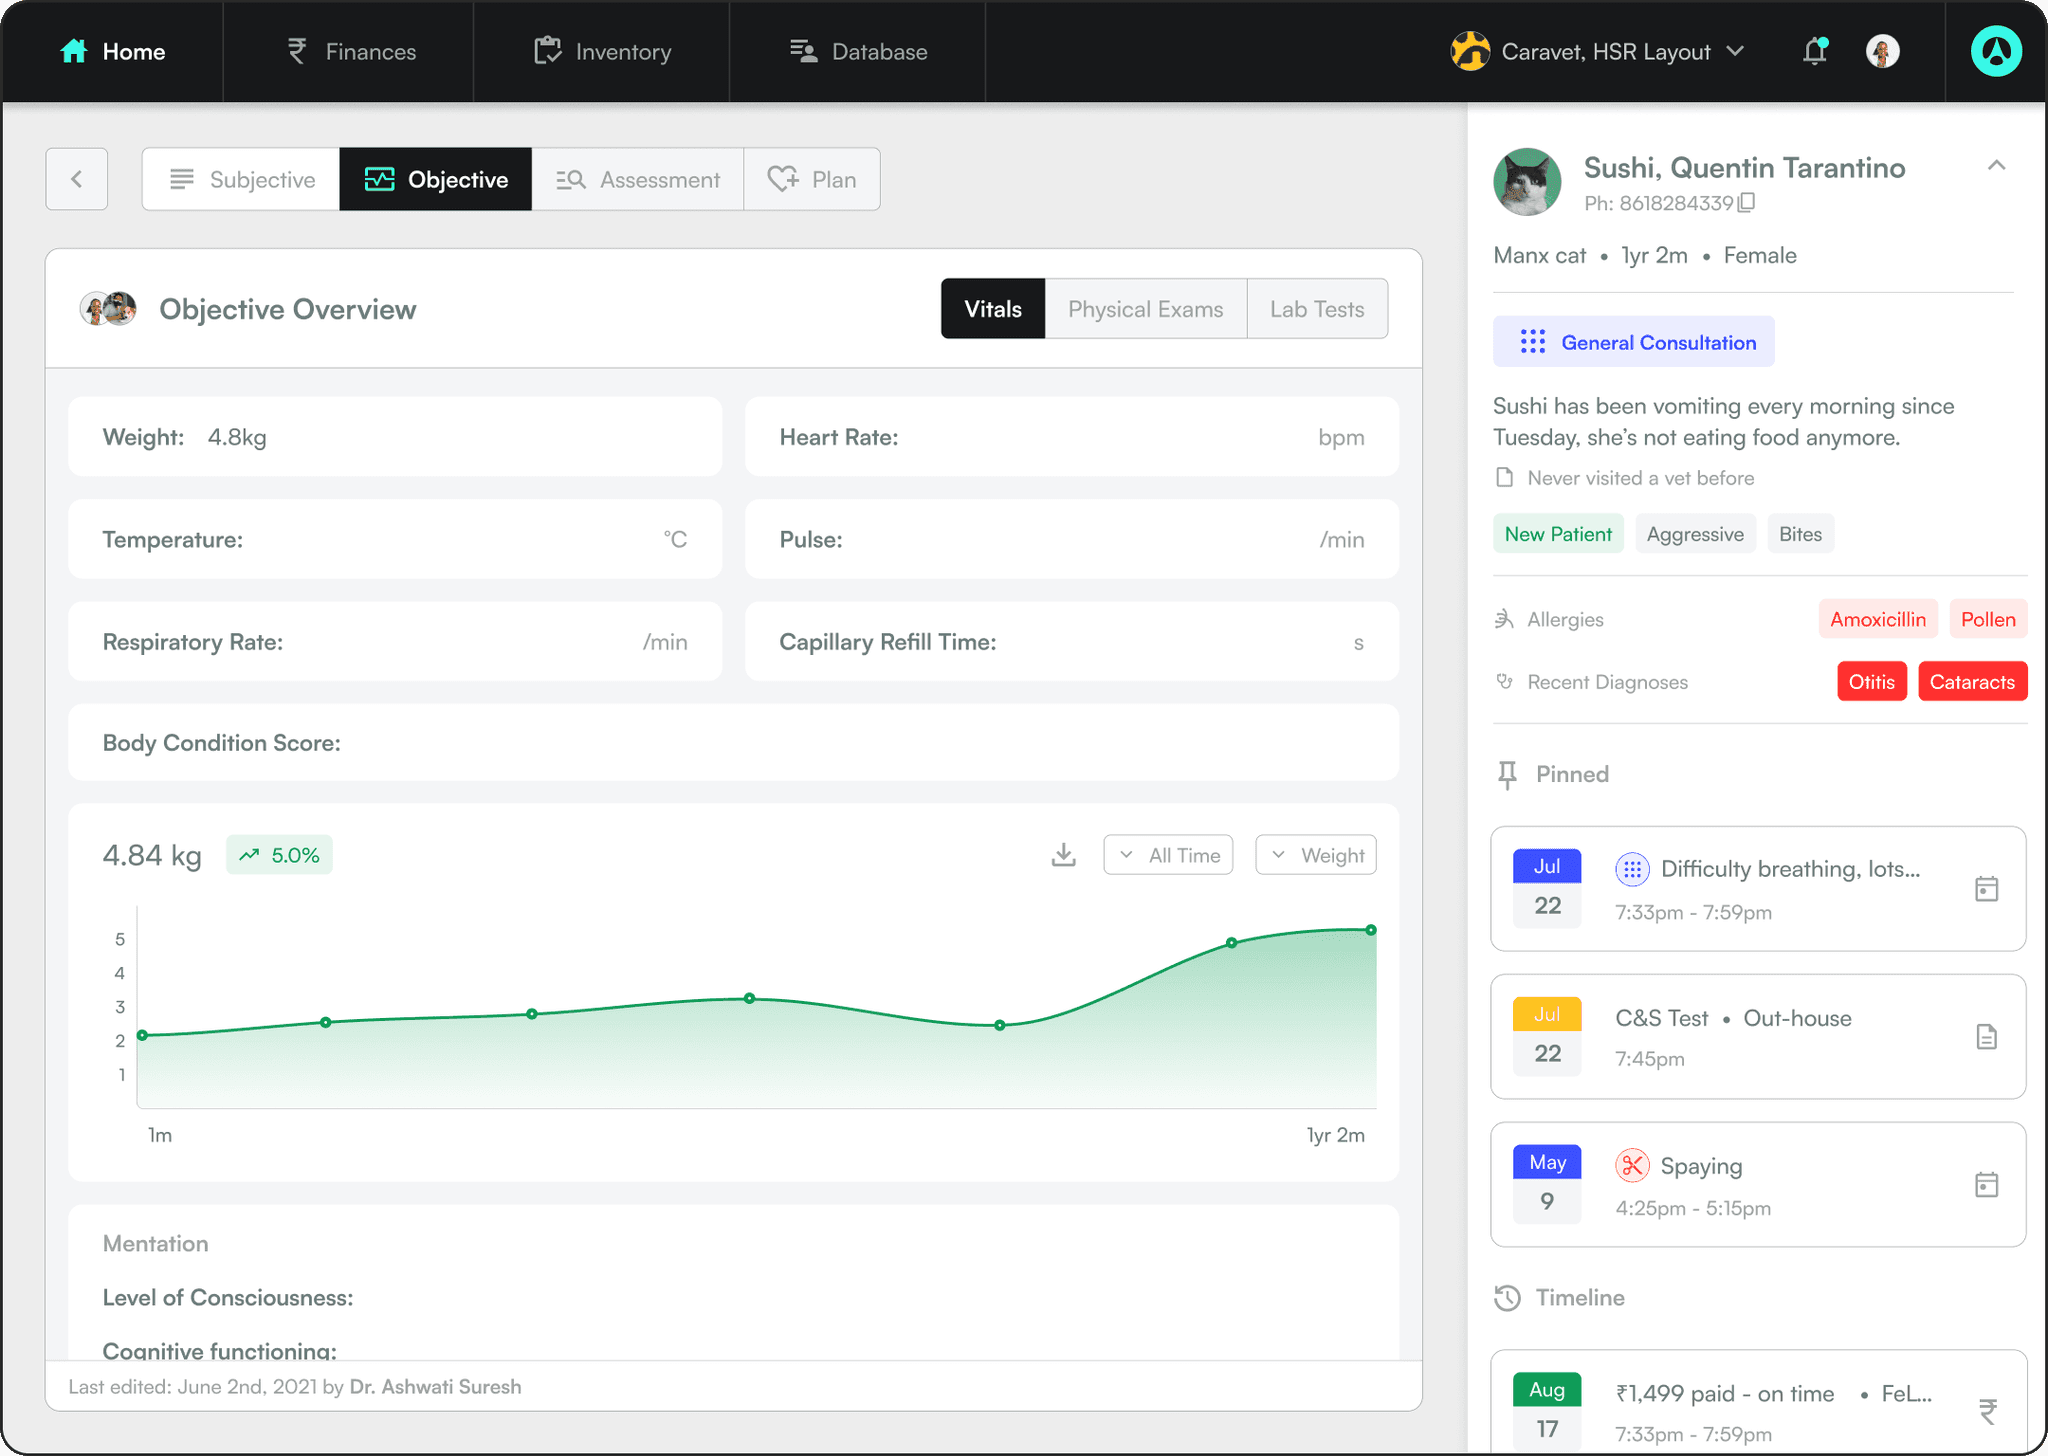Click the teal app logo icon
The height and width of the screenshot is (1456, 2048).
[x=1995, y=51]
